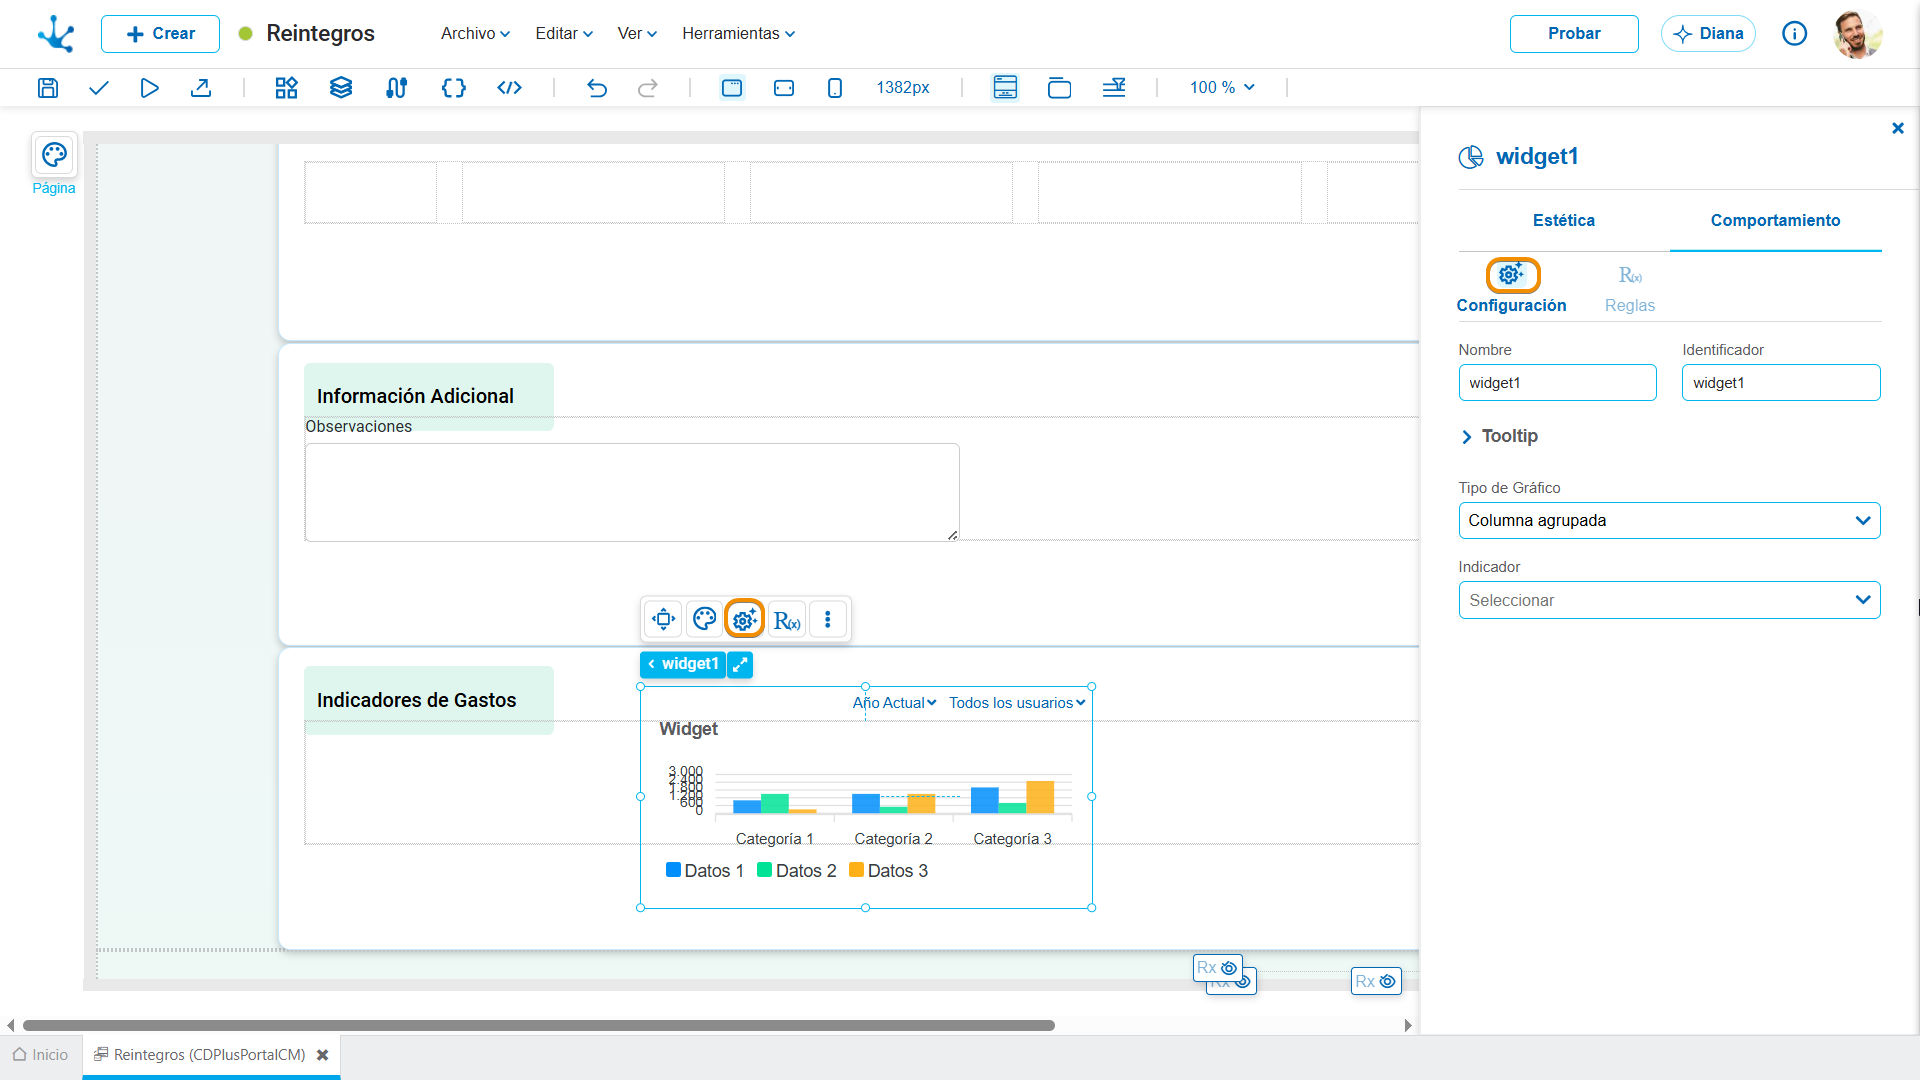Open the Año Actual dropdown

[894, 703]
